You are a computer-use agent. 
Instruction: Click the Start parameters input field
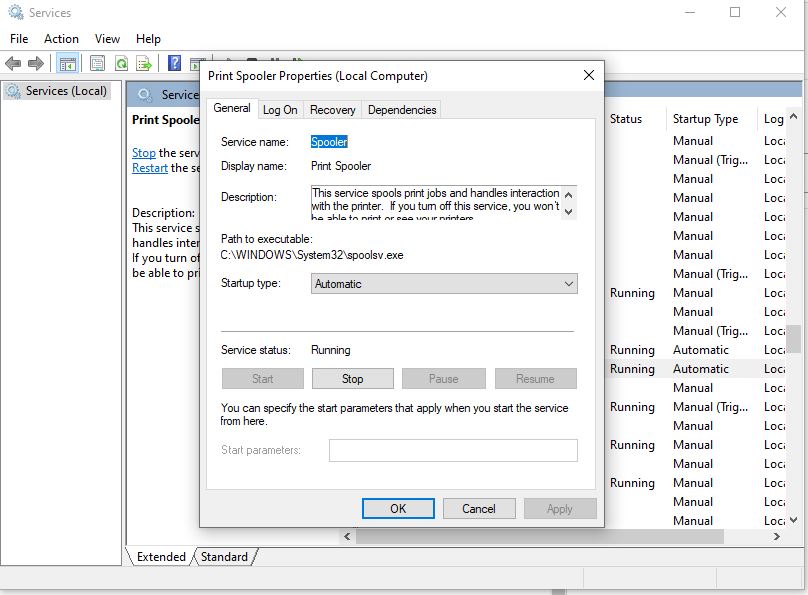(x=453, y=450)
